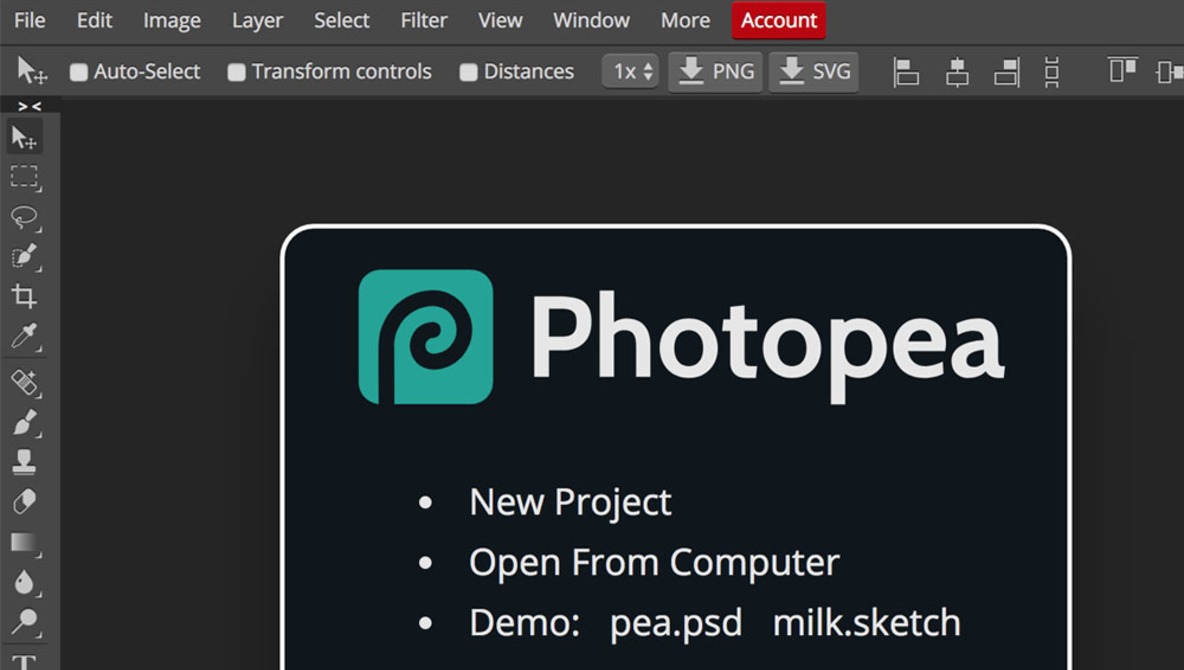Collapse the toolbar with the >< toggle
Viewport: 1184px width, 670px height.
coord(29,107)
